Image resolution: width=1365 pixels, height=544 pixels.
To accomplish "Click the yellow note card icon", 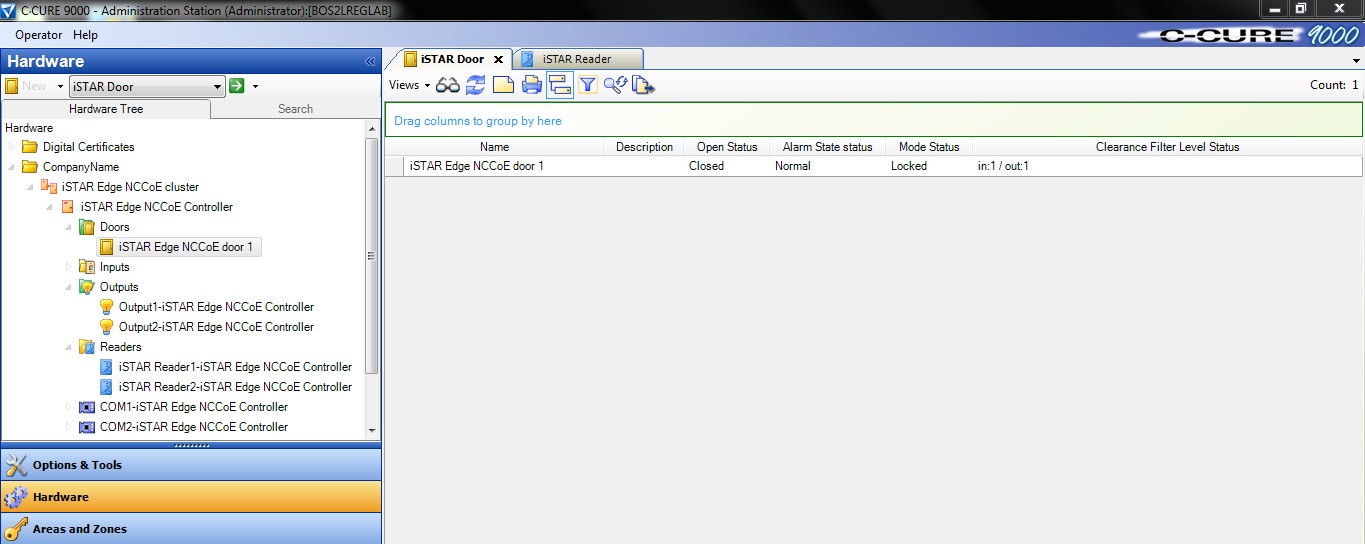I will tap(503, 86).
